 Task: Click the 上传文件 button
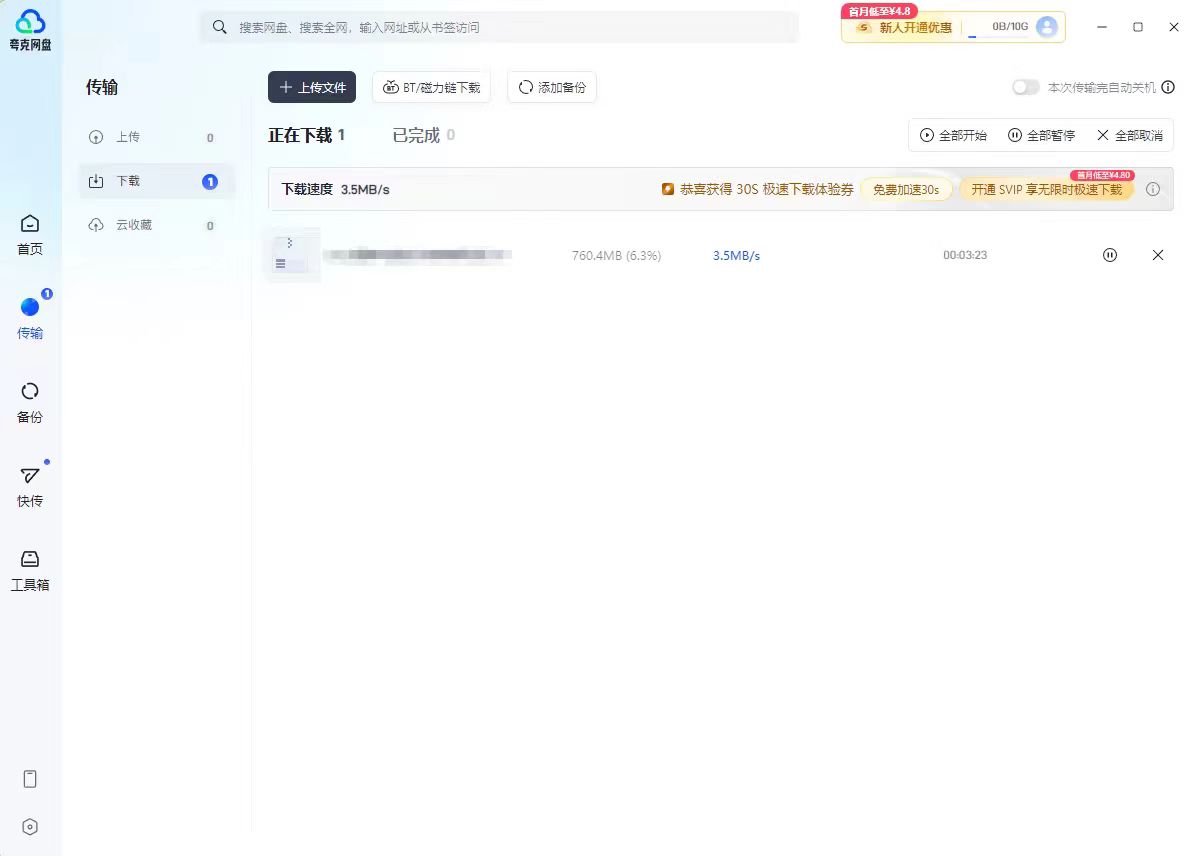click(x=312, y=88)
